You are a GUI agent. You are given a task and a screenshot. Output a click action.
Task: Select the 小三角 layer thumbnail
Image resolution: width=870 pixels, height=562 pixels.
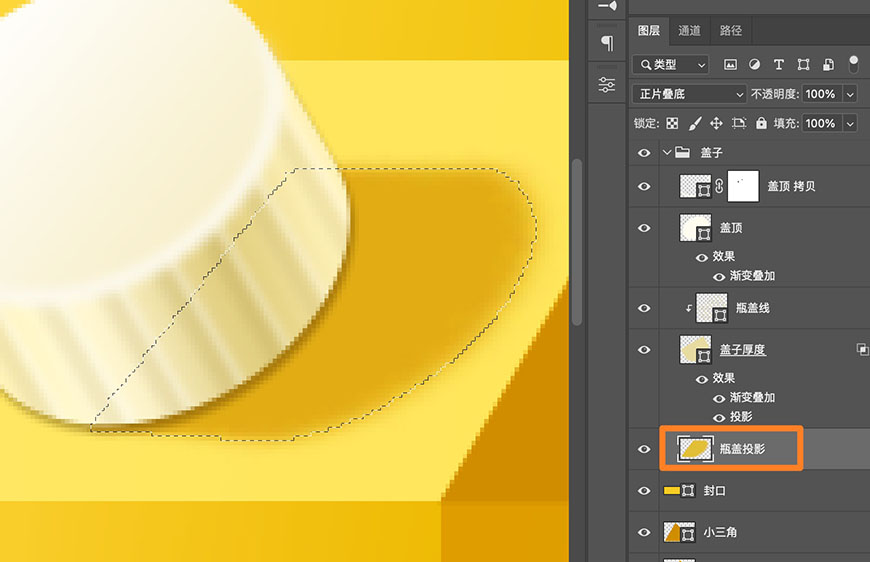(679, 532)
